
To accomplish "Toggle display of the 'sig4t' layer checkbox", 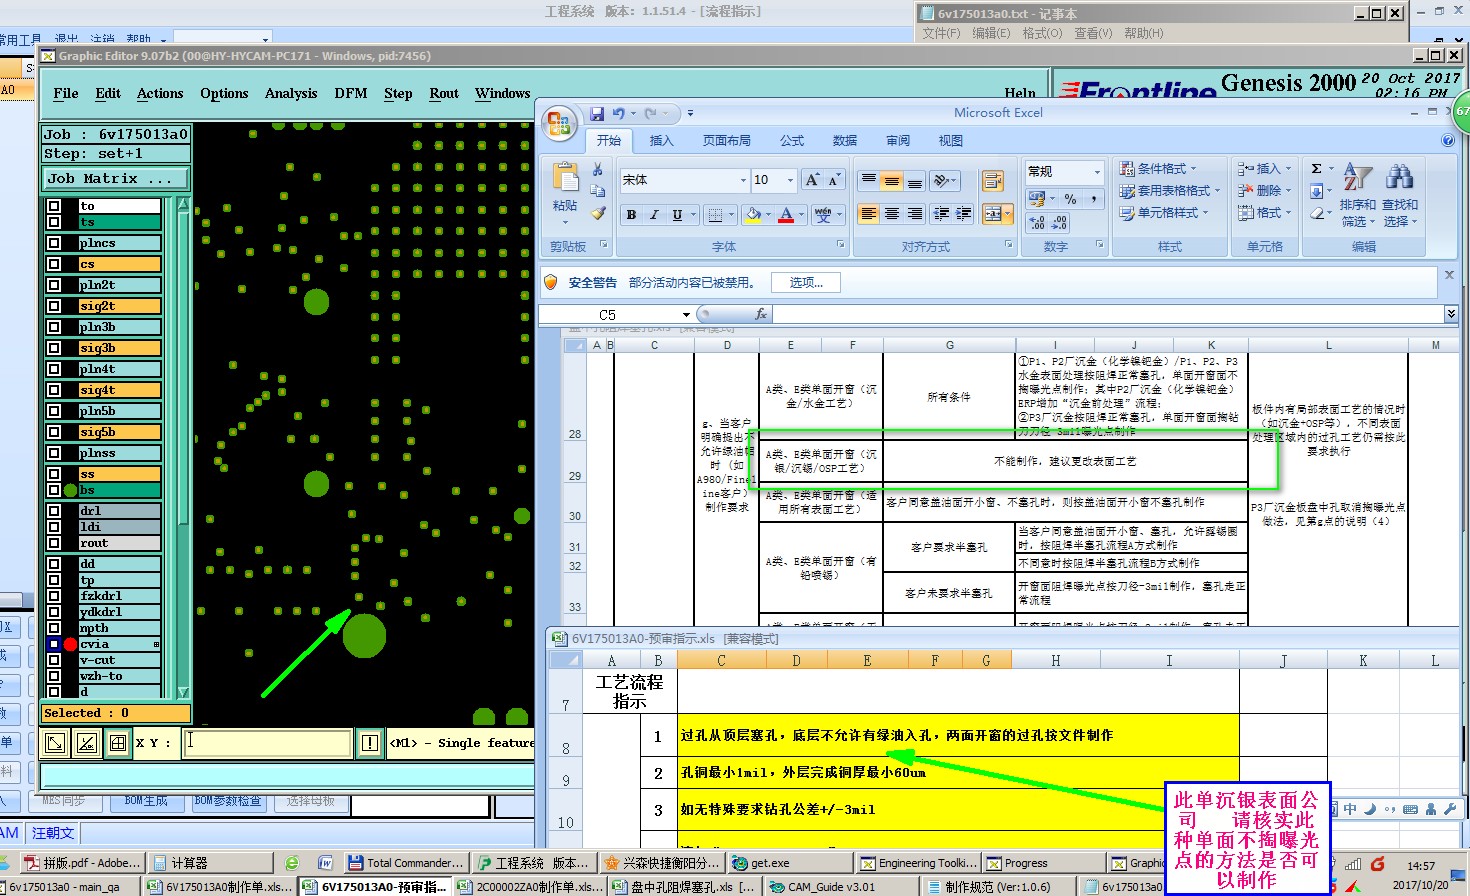I will (x=54, y=390).
